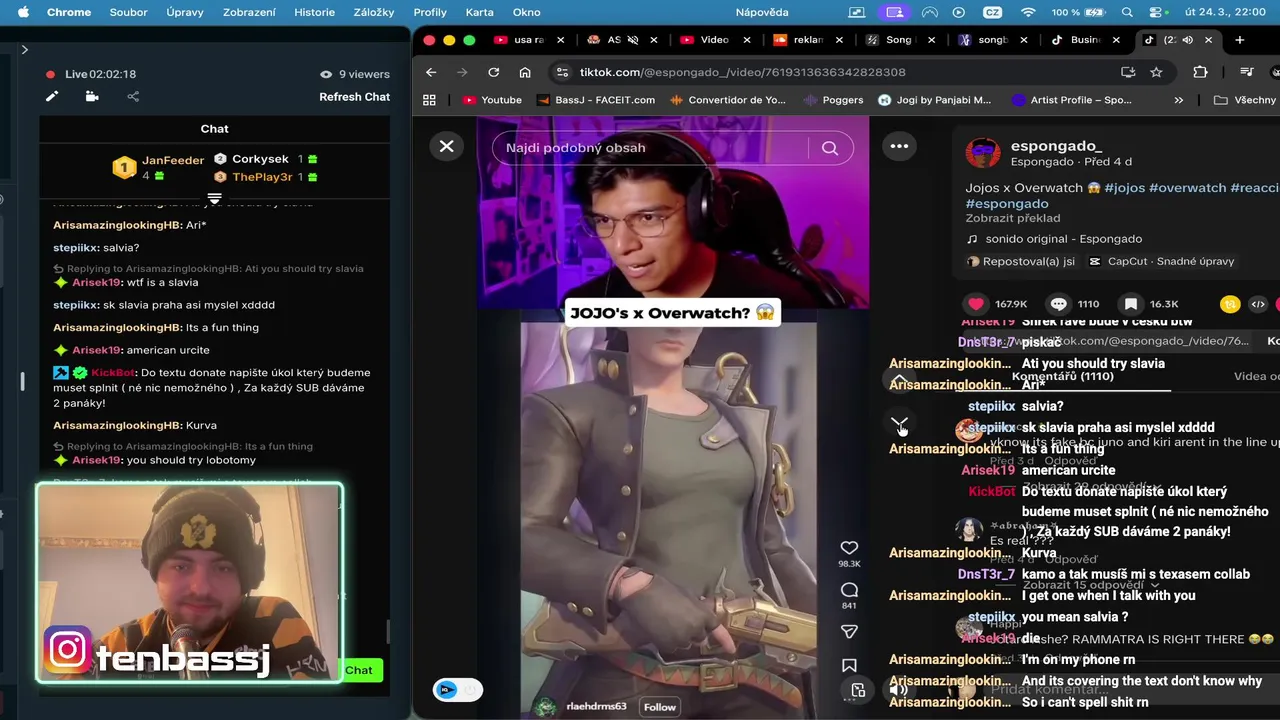Open the espongado_ profile name
1280x720 pixels.
click(1056, 146)
